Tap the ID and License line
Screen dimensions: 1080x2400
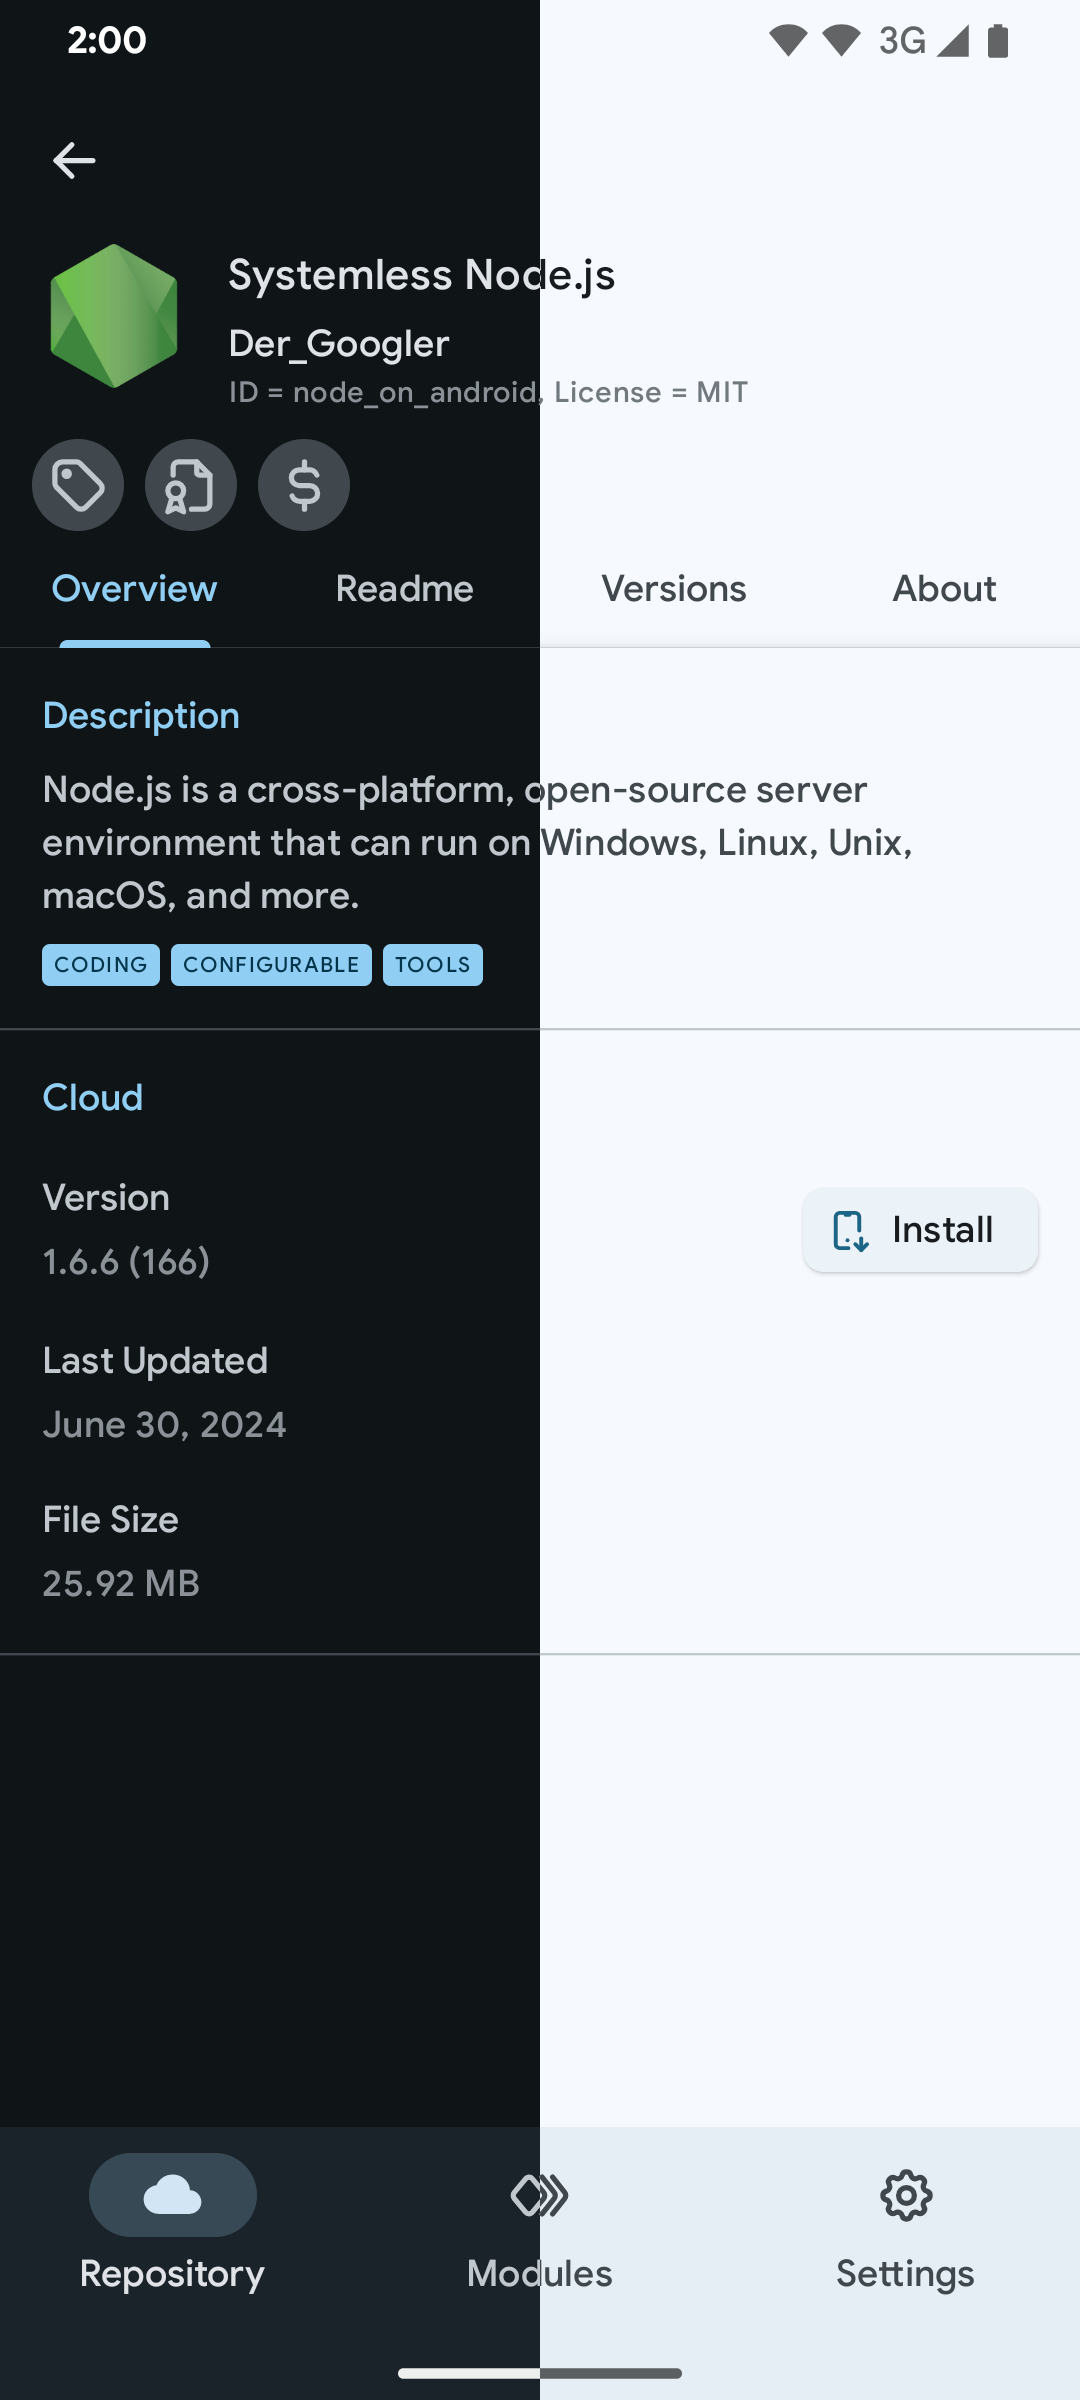pos(488,392)
